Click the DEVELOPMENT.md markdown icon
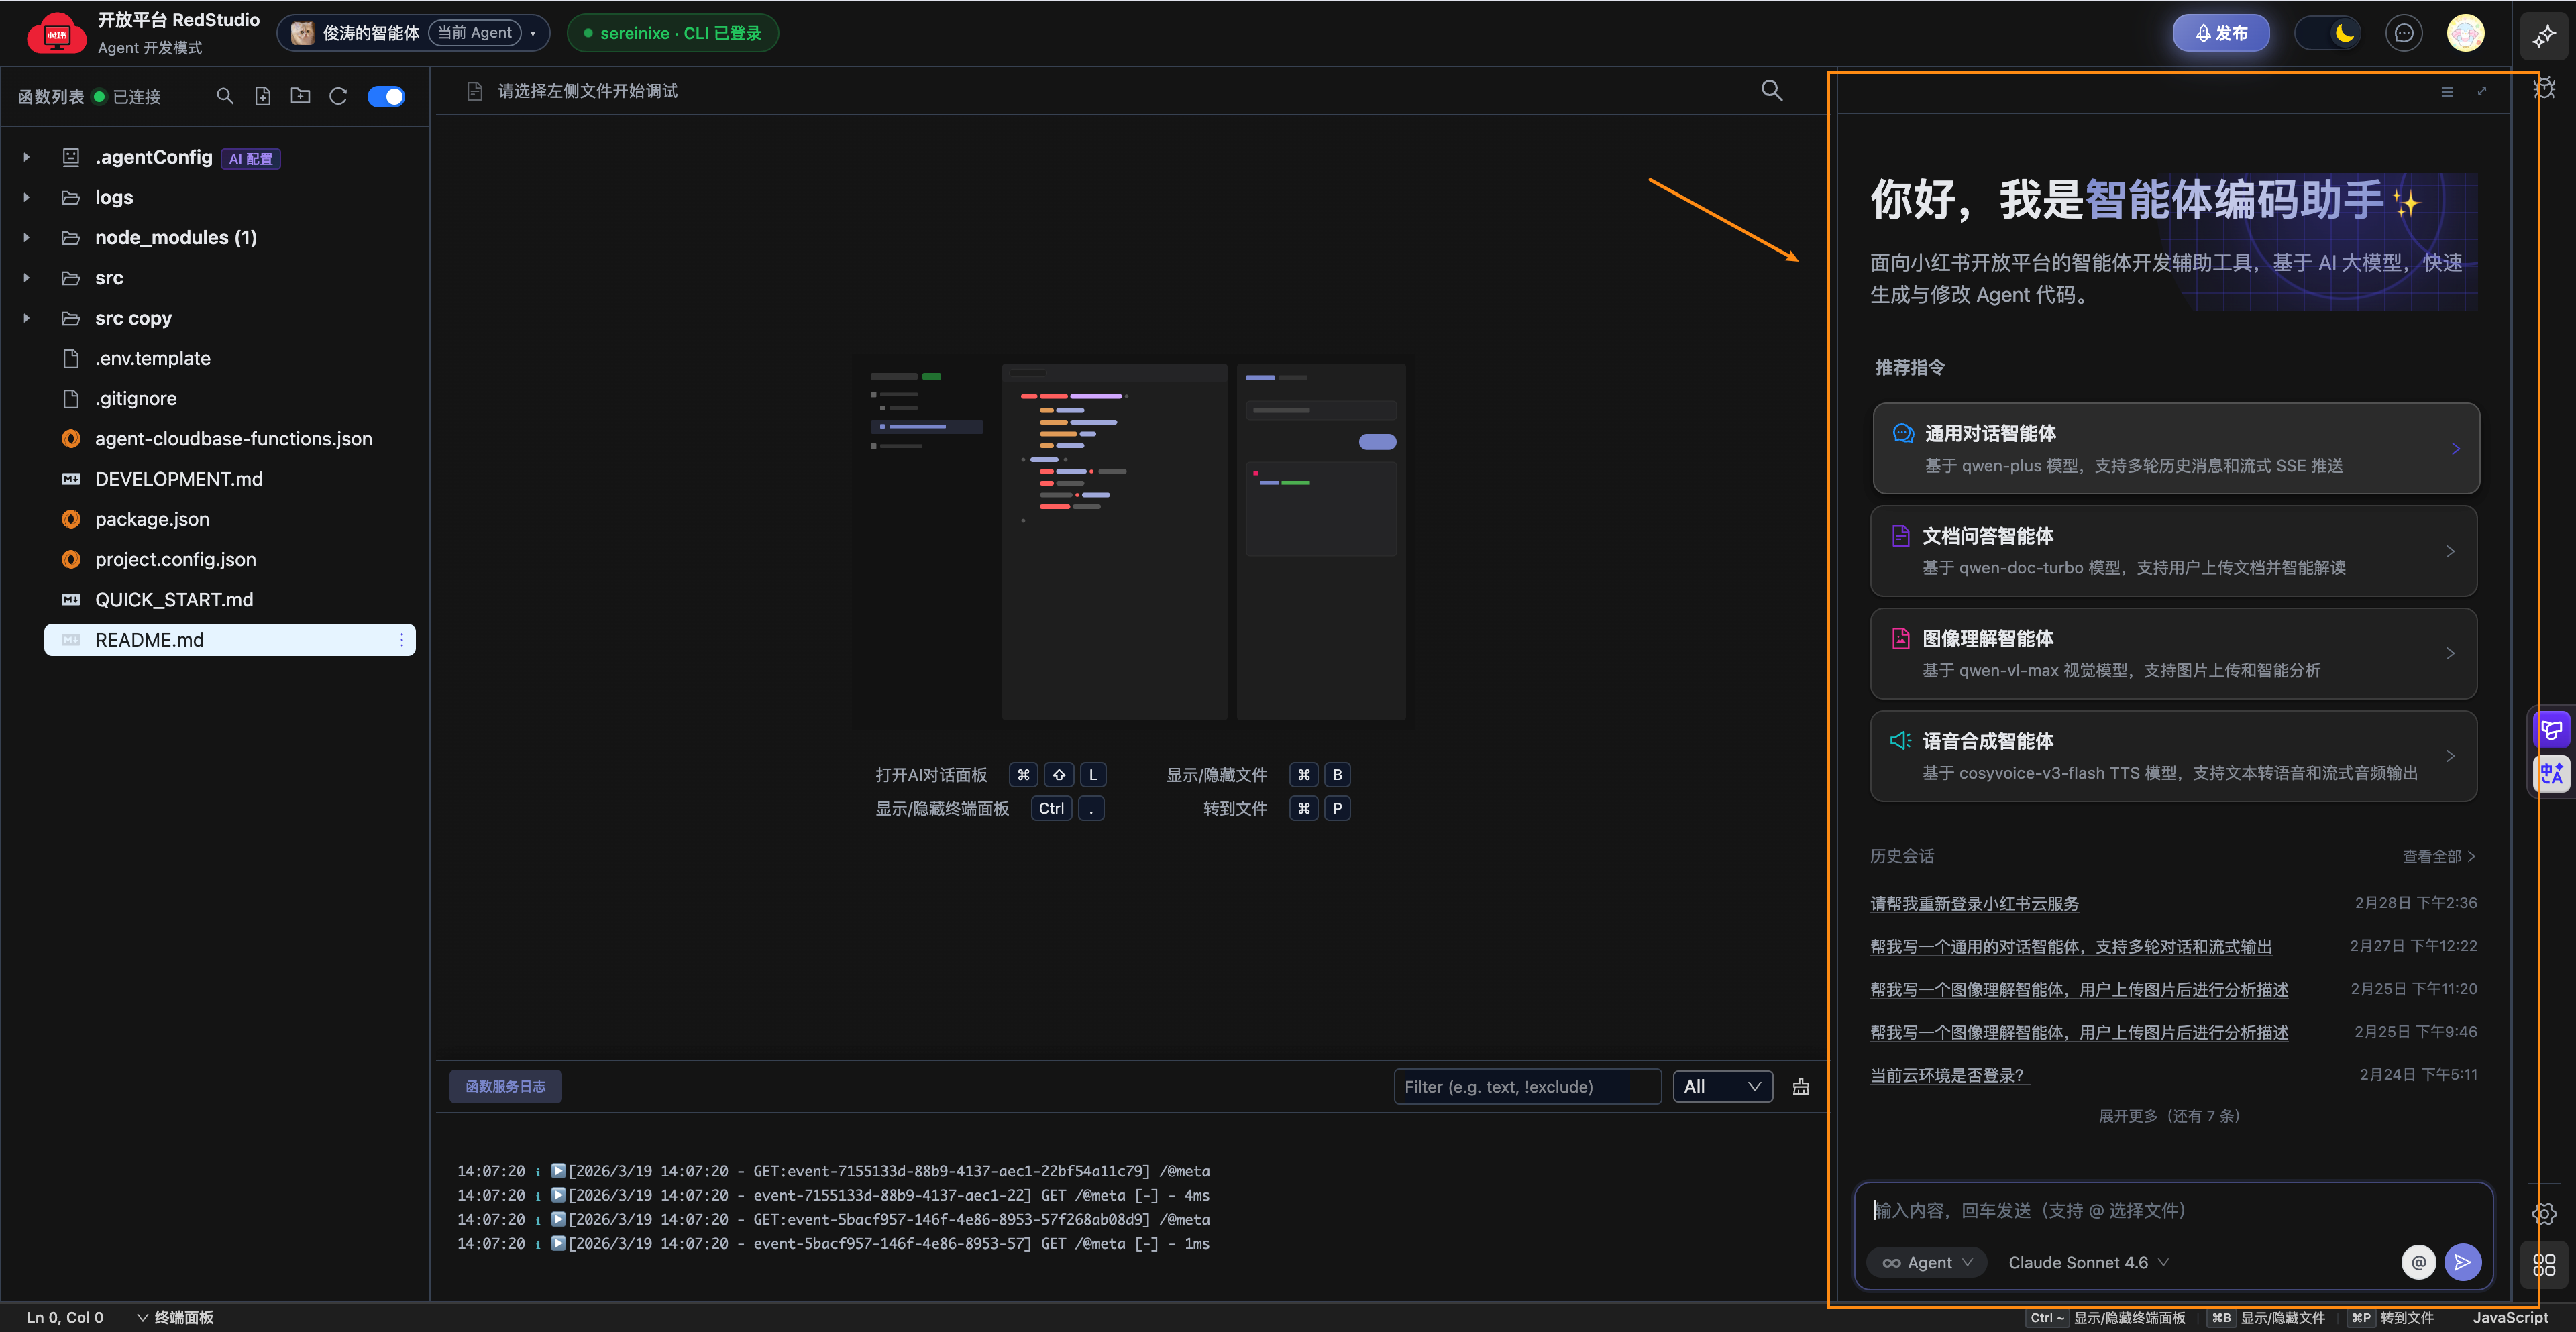Image resolution: width=2576 pixels, height=1332 pixels. pyautogui.click(x=71, y=479)
